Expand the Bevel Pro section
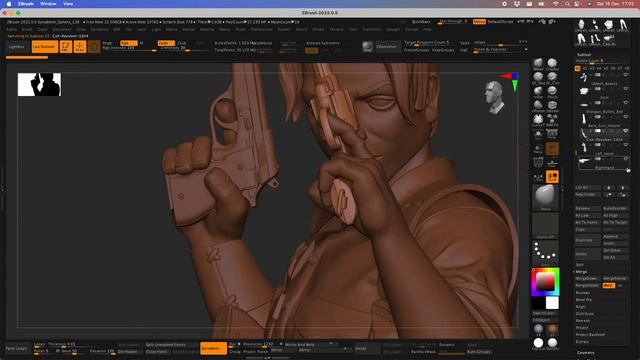This screenshot has height=360, width=640. point(584,300)
